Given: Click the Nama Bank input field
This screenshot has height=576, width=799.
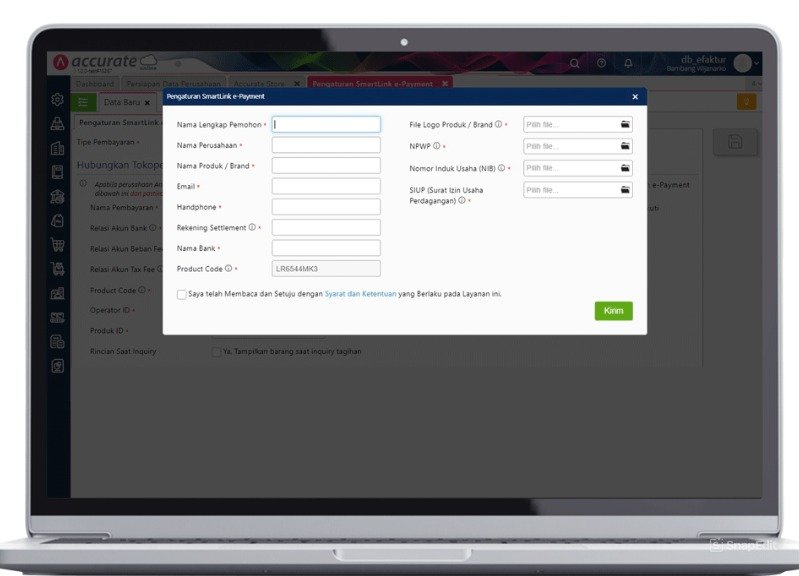Looking at the screenshot, I should pos(326,248).
